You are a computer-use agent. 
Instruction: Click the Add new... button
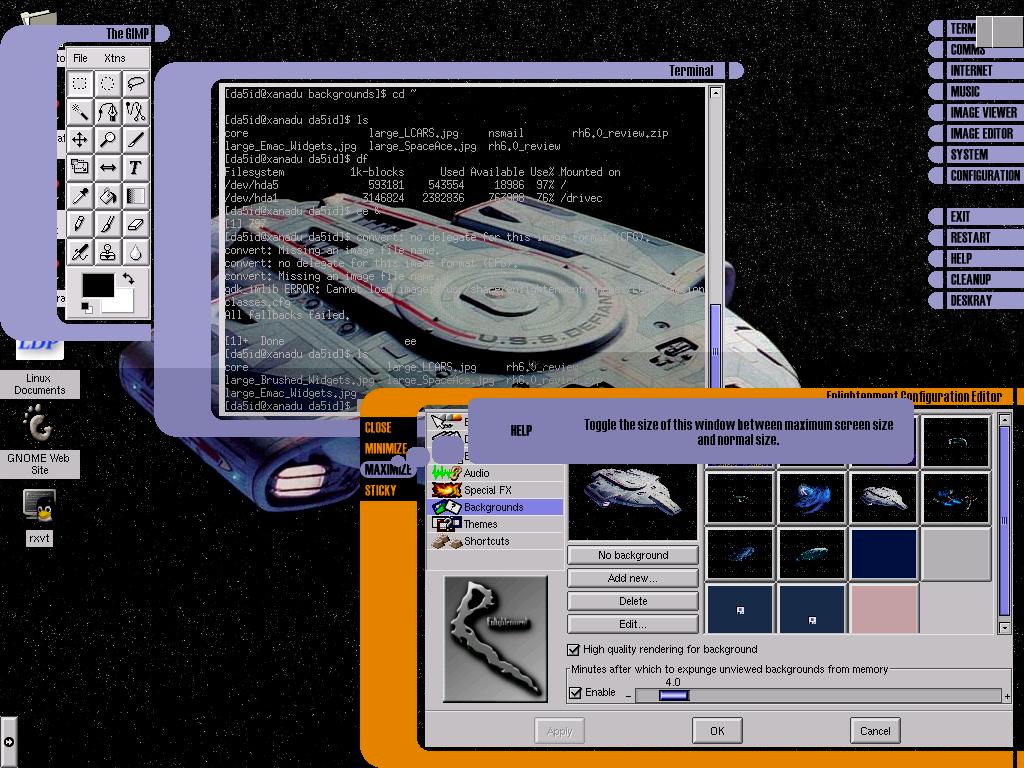pos(632,578)
